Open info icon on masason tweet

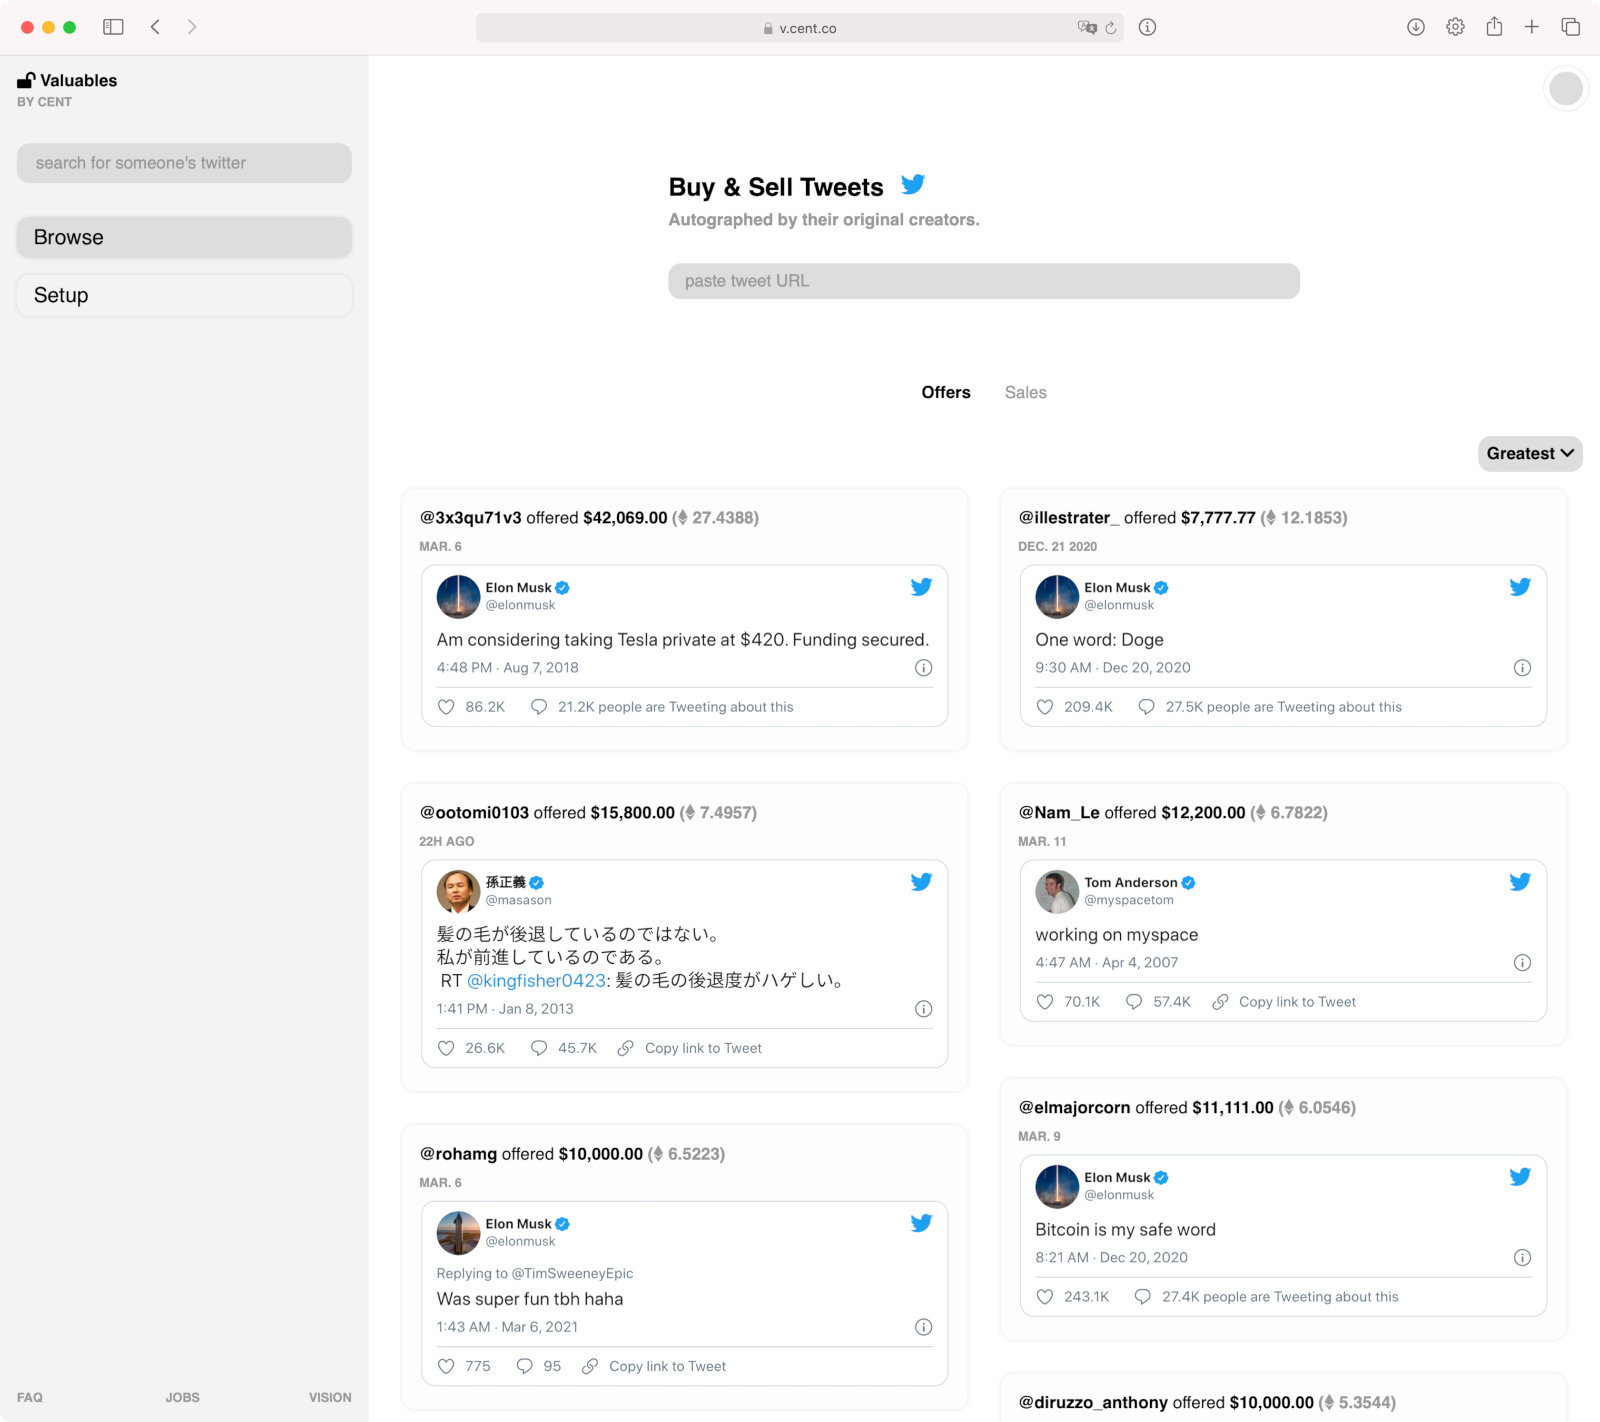pos(924,1009)
